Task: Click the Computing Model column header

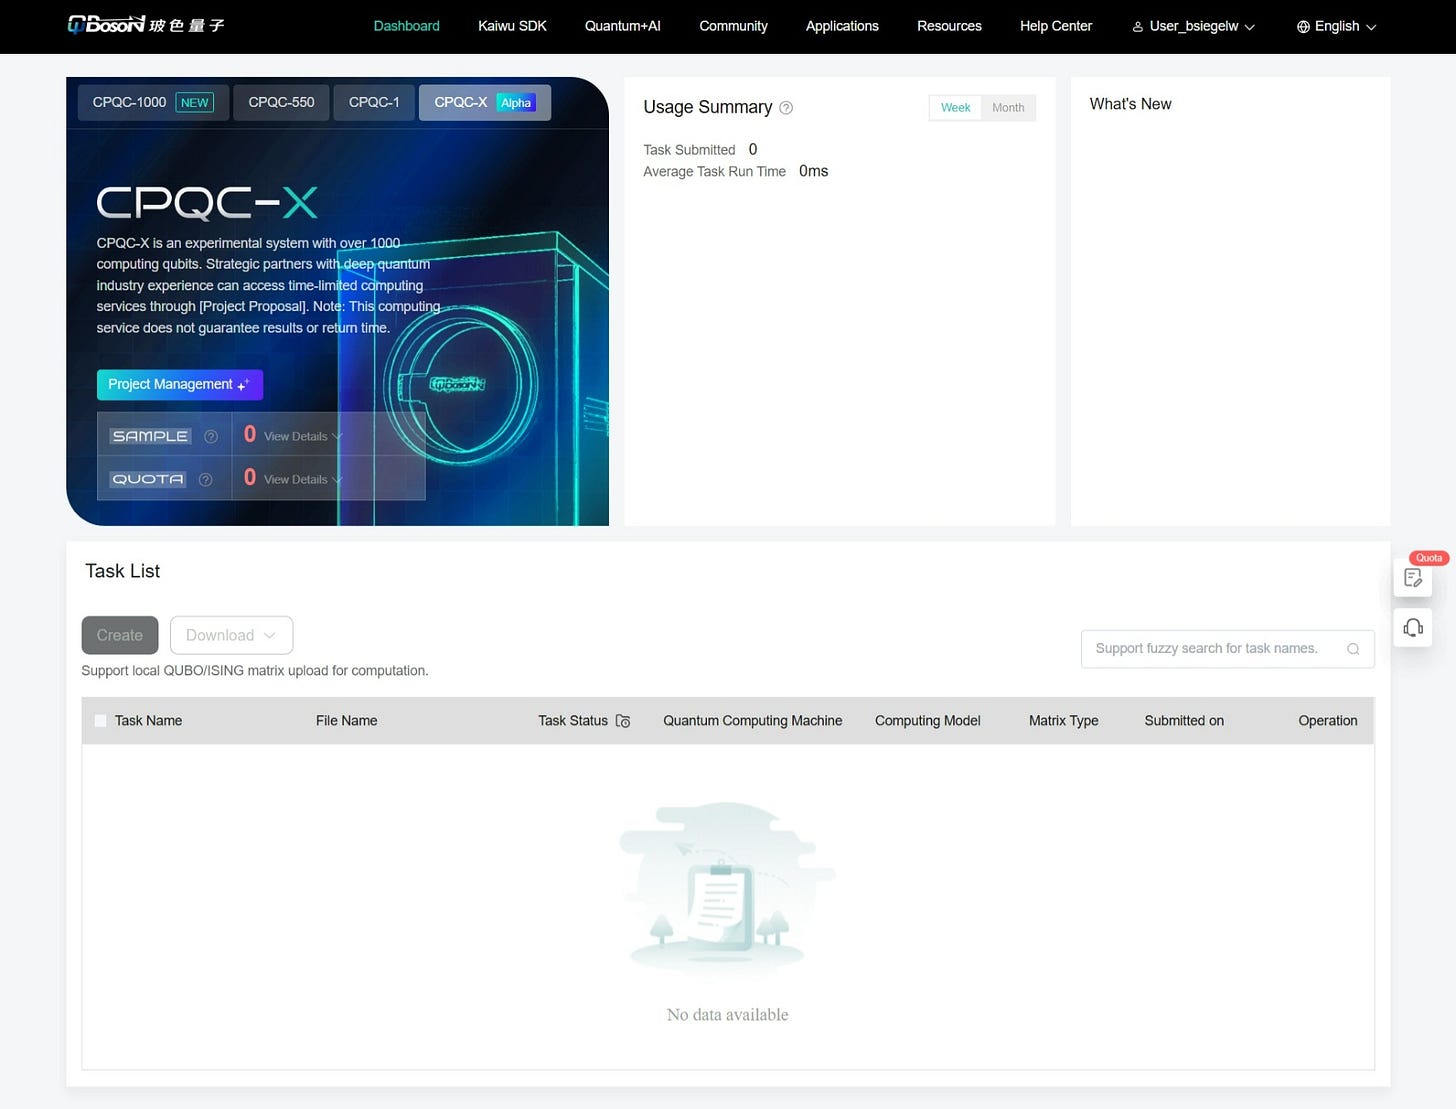Action: click(x=927, y=721)
